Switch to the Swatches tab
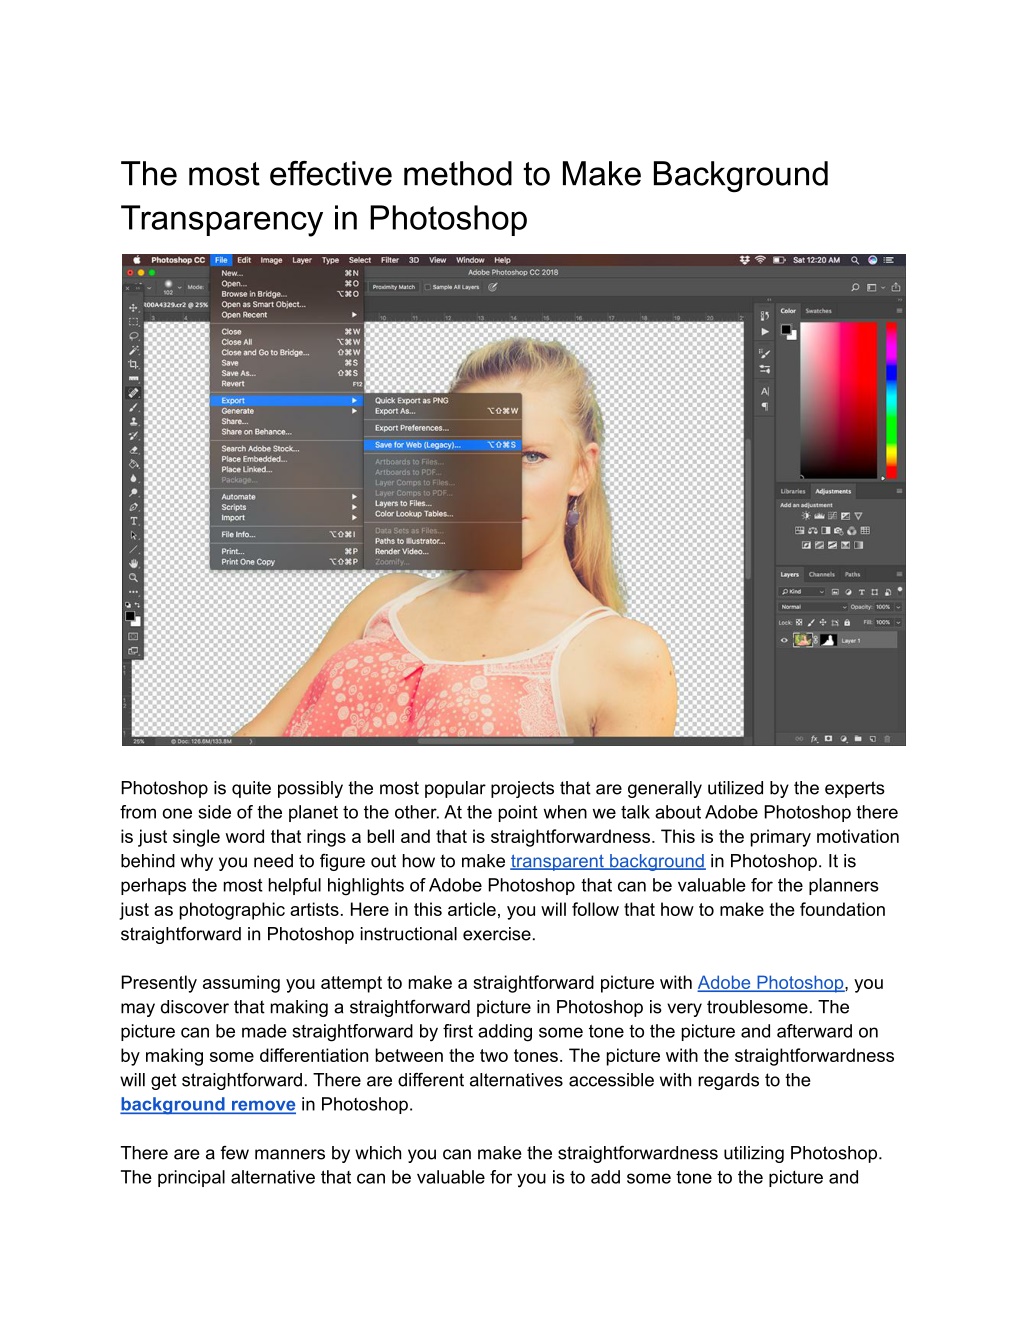The image size is (1024, 1325). pos(819,311)
